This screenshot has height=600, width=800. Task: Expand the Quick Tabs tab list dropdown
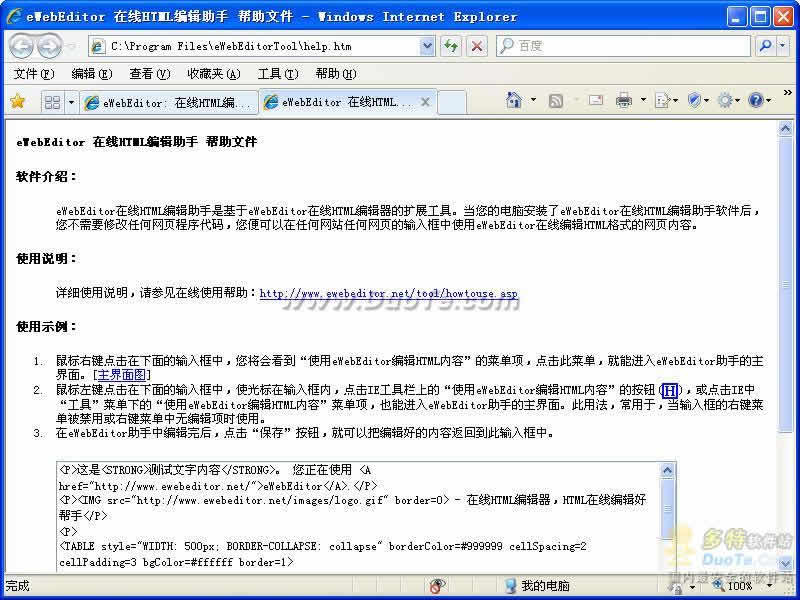click(71, 102)
